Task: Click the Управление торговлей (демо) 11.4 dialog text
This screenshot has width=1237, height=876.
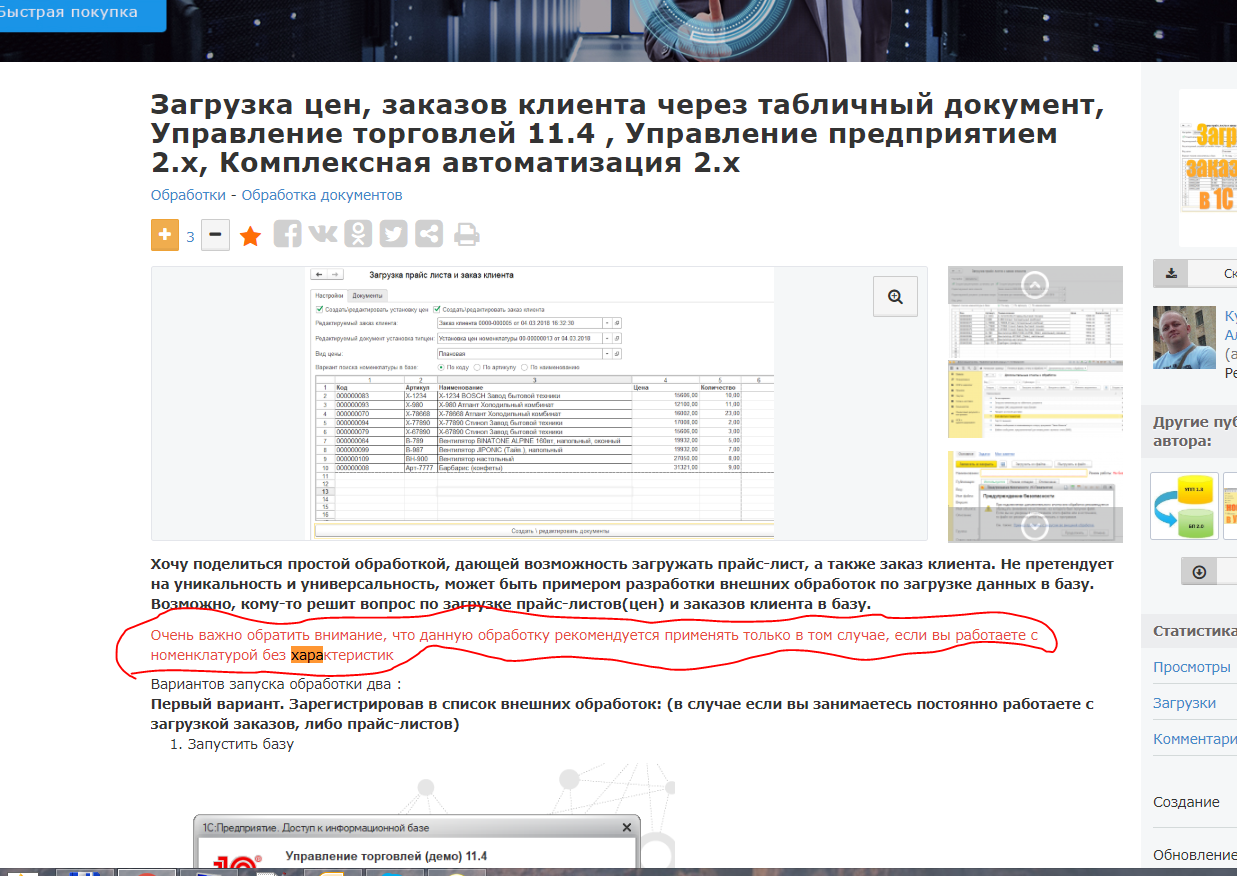Action: (x=386, y=856)
